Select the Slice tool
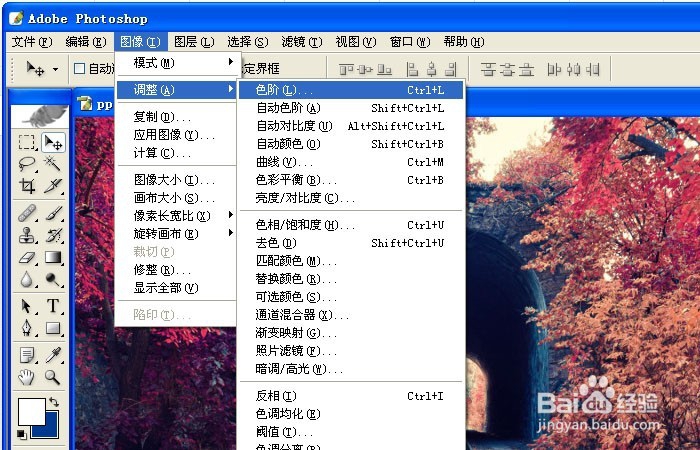 [53, 185]
